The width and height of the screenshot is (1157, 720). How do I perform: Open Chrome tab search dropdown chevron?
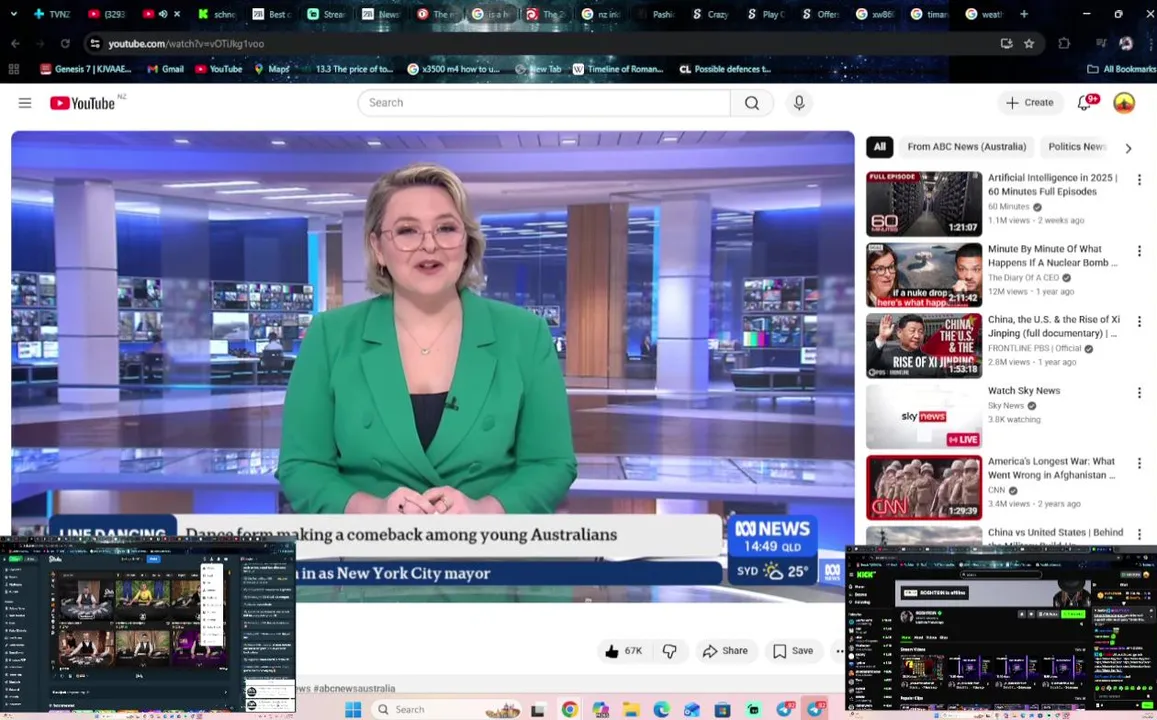pos(13,14)
